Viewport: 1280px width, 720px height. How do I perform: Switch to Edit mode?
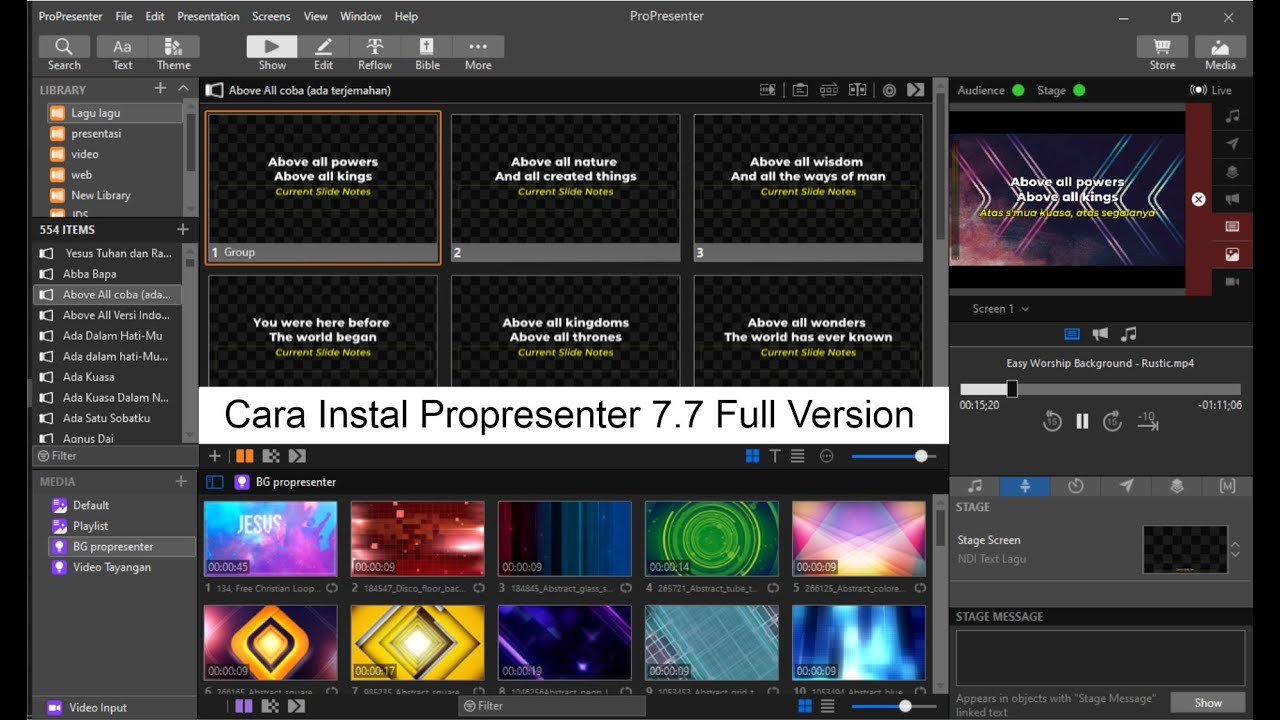tap(323, 53)
